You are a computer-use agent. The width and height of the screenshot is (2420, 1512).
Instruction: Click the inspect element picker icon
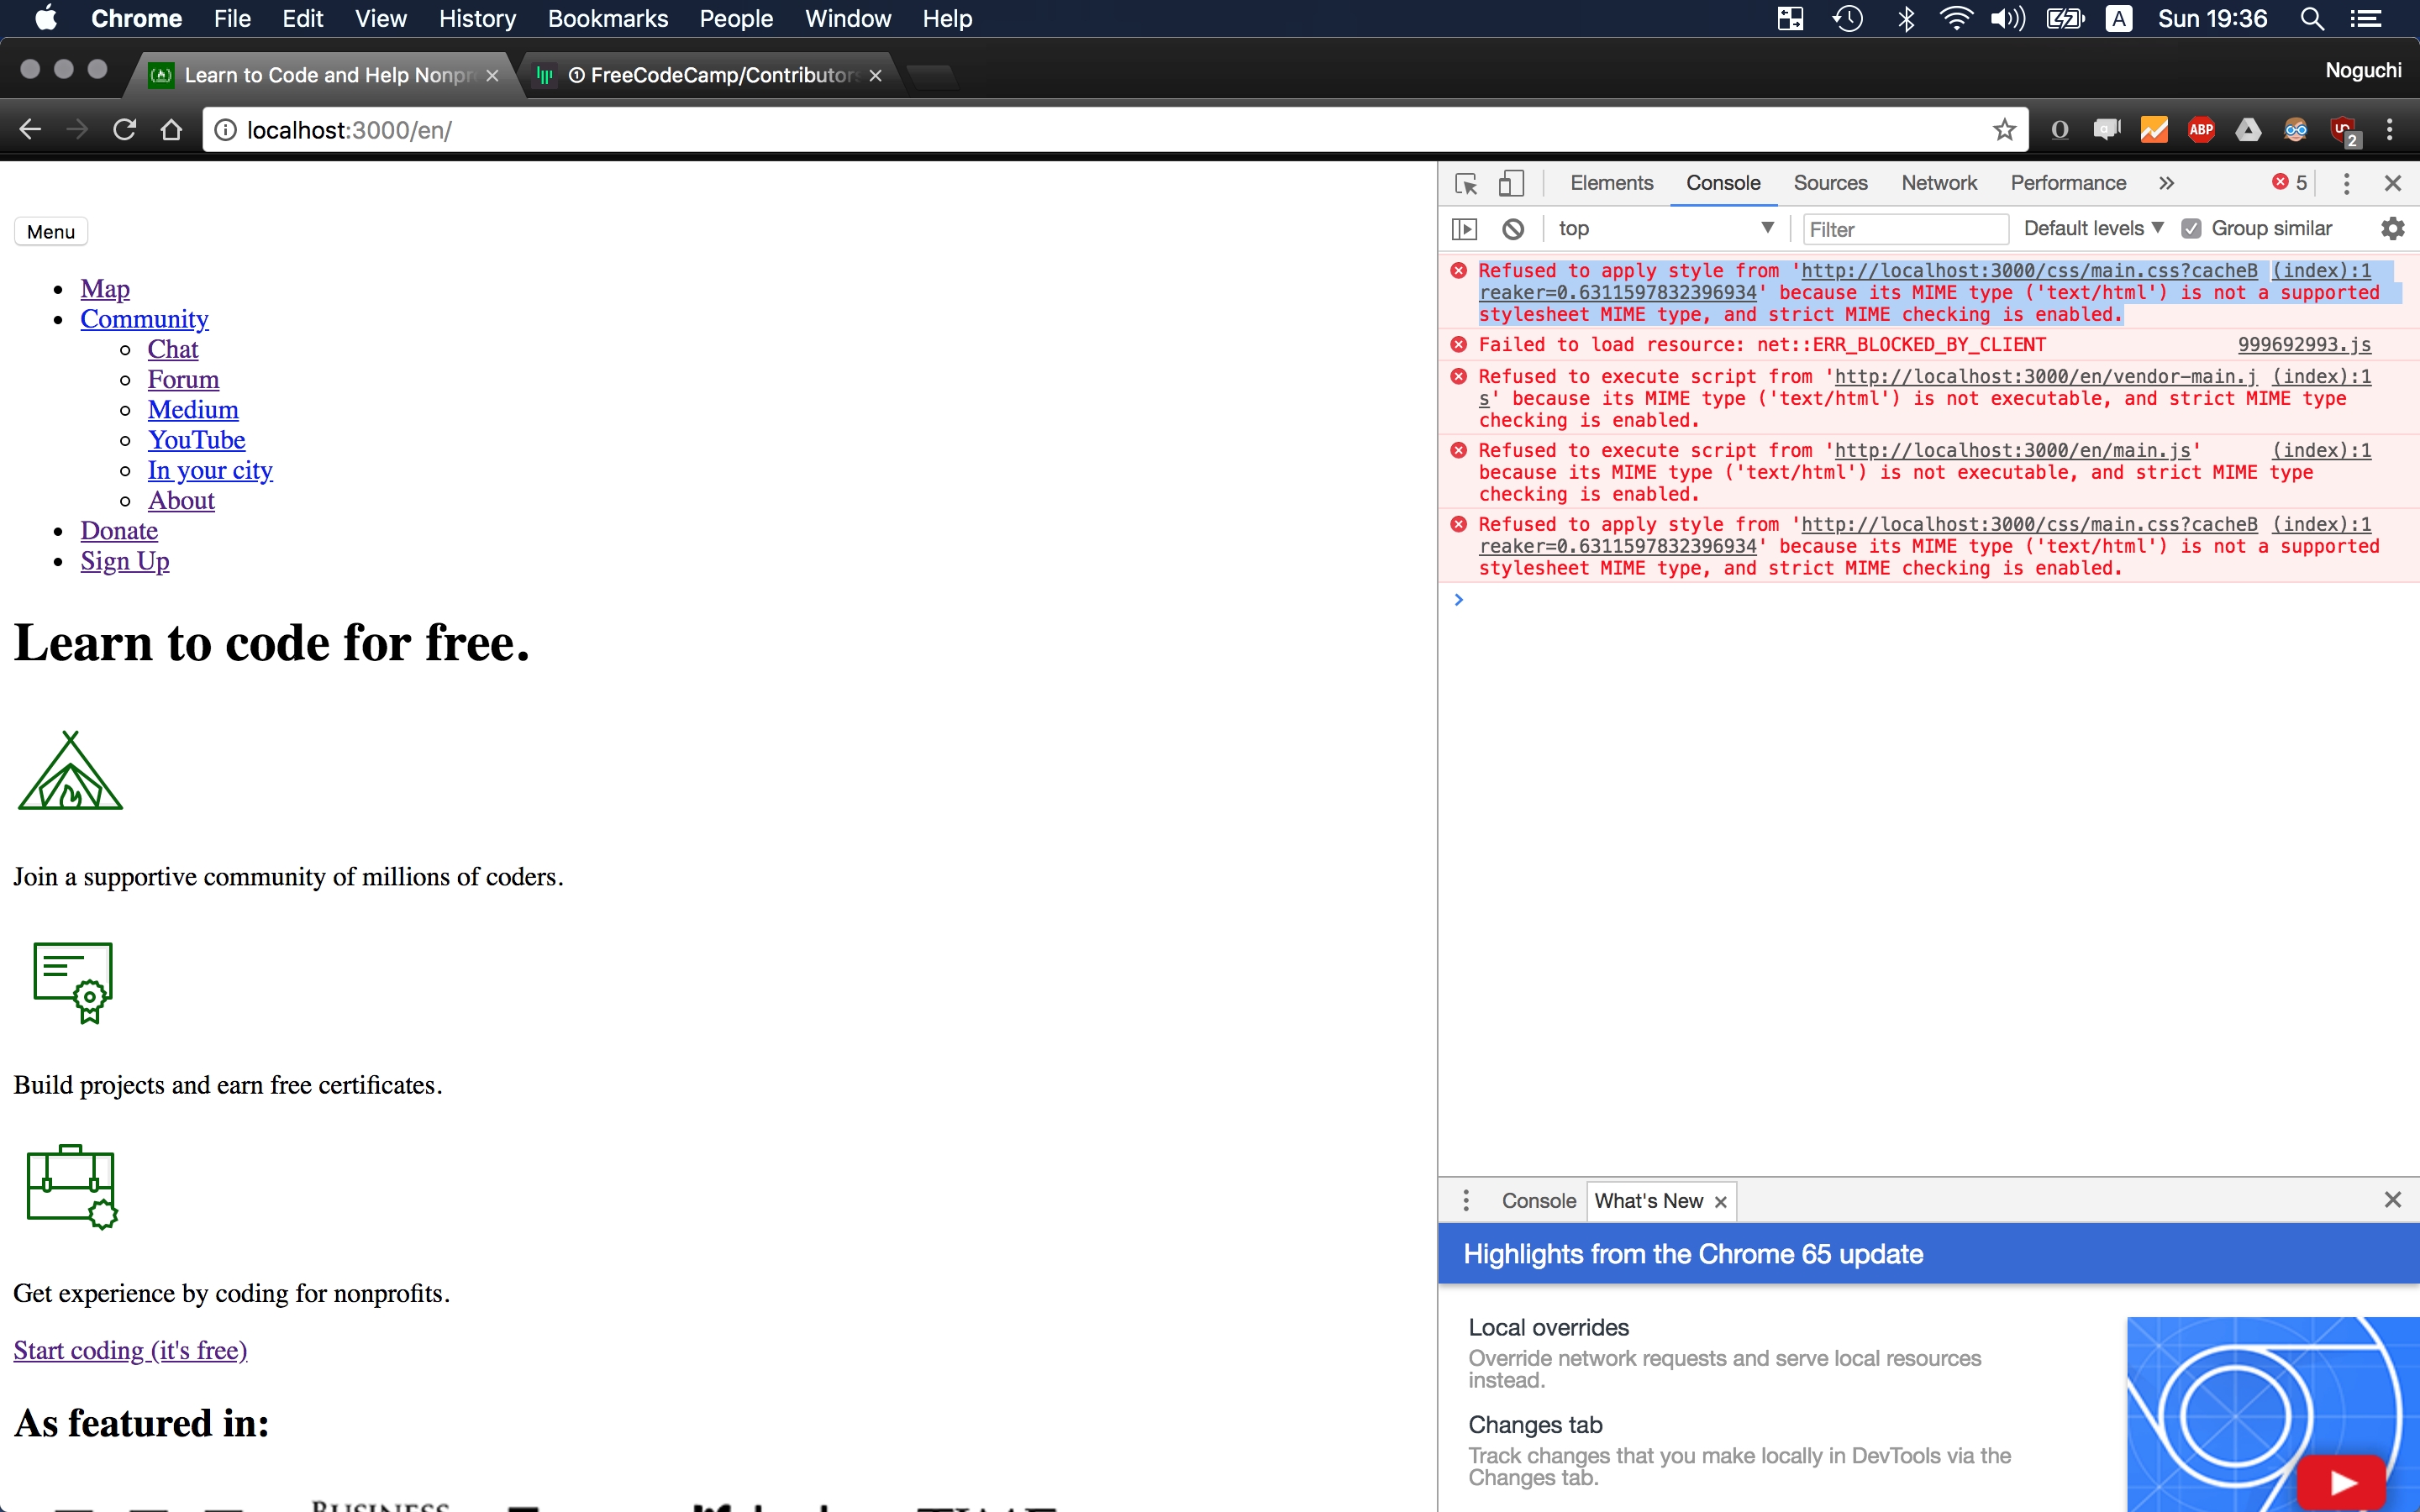tap(1466, 183)
